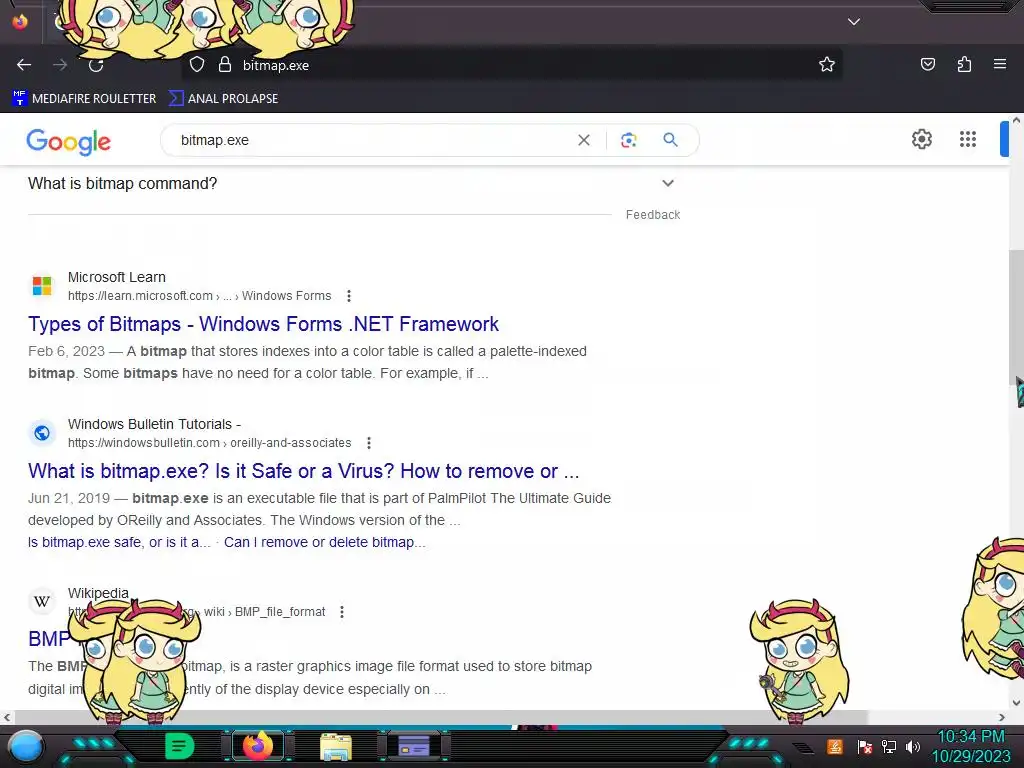Click 'Windows Bulletin Tutorials -' source name
1024x768 pixels.
click(154, 424)
